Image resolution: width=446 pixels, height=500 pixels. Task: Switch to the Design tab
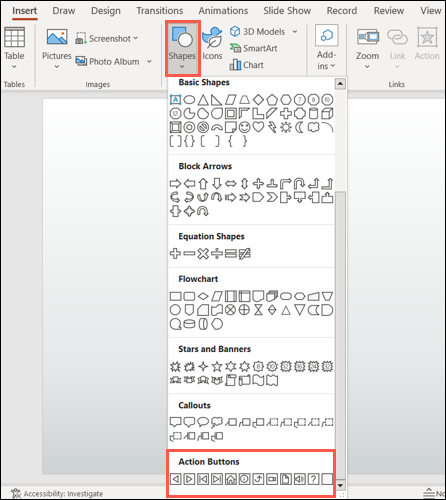106,11
